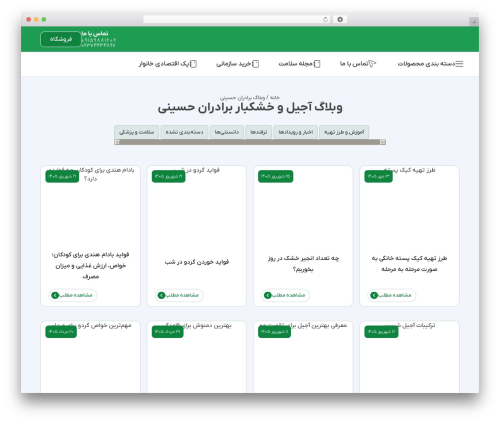Click the date badge on the معرفی بهترین آجیل card
The image size is (500, 423).
point(274,332)
